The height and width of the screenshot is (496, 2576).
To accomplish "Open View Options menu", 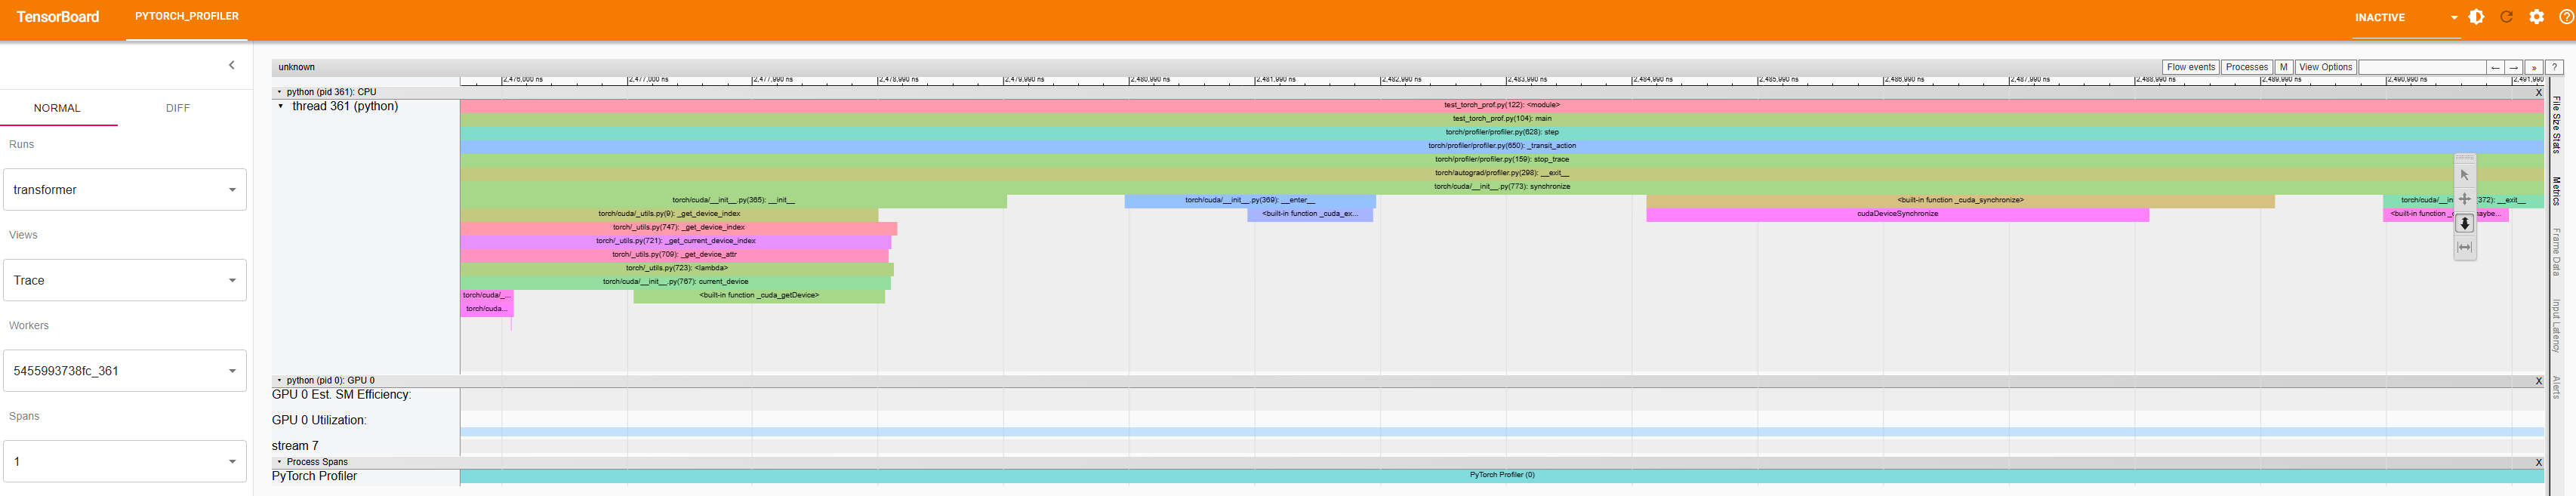I will [2325, 67].
